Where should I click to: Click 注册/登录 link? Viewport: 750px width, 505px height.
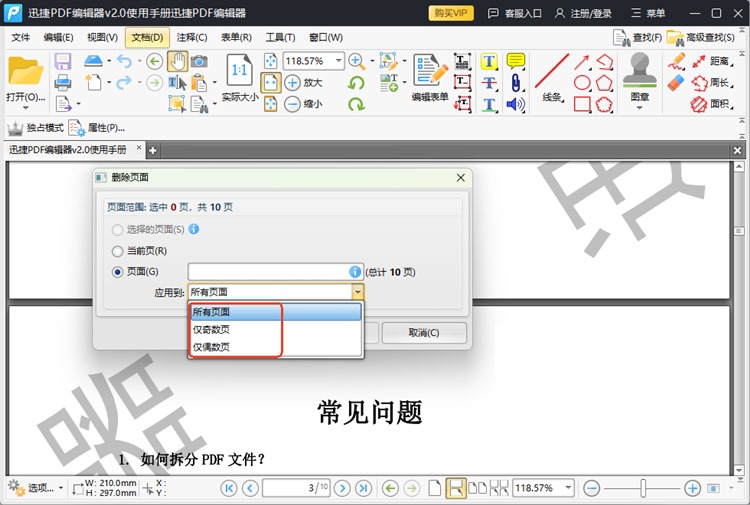tap(584, 13)
